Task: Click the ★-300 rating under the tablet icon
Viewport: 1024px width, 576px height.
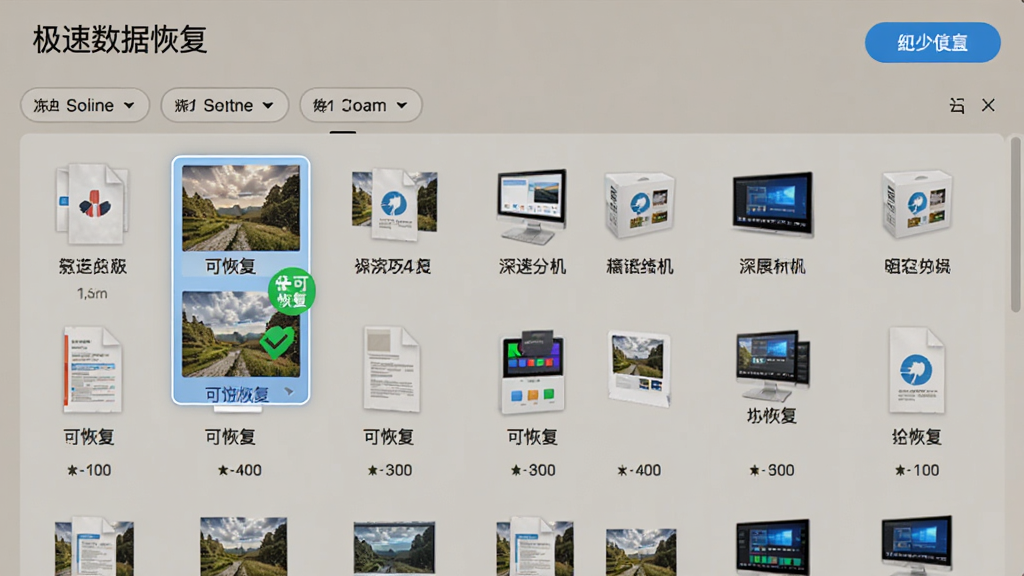Action: pyautogui.click(x=533, y=470)
